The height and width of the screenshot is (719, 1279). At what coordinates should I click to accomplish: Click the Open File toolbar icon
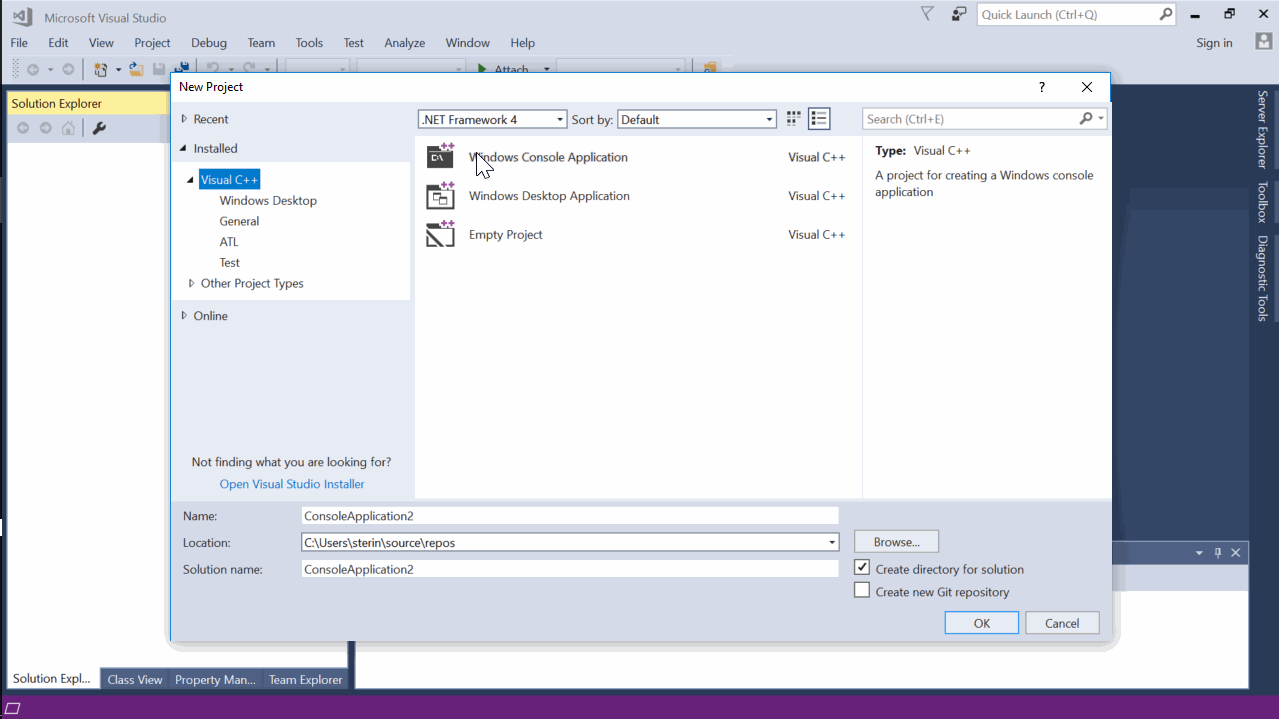coord(136,69)
